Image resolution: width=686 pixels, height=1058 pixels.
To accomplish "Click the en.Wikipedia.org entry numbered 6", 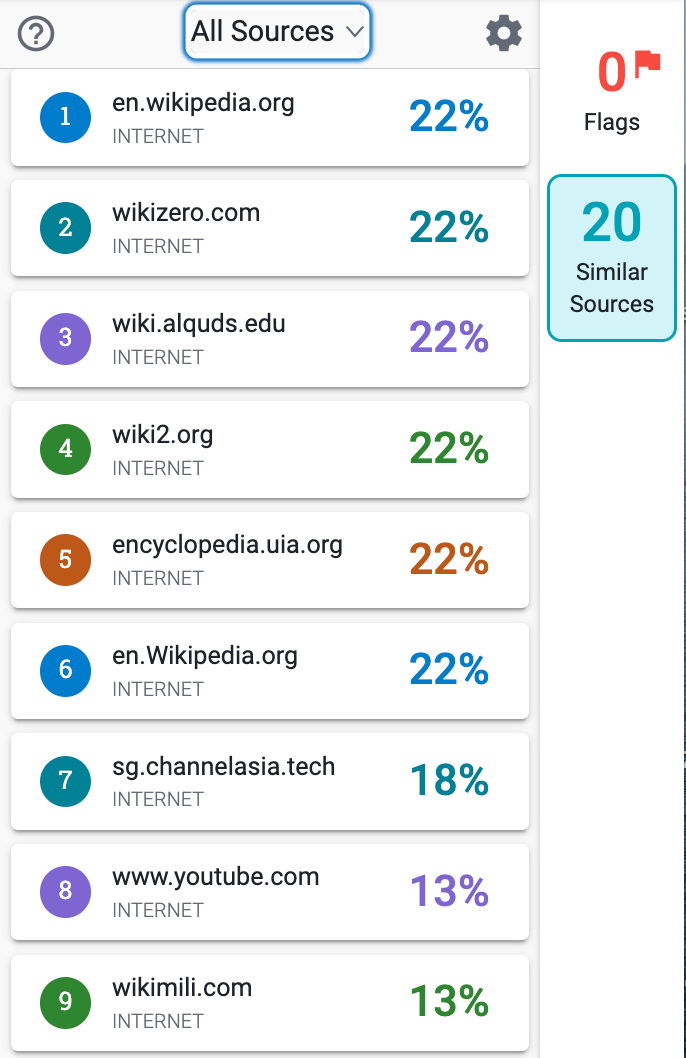I will click(x=270, y=671).
